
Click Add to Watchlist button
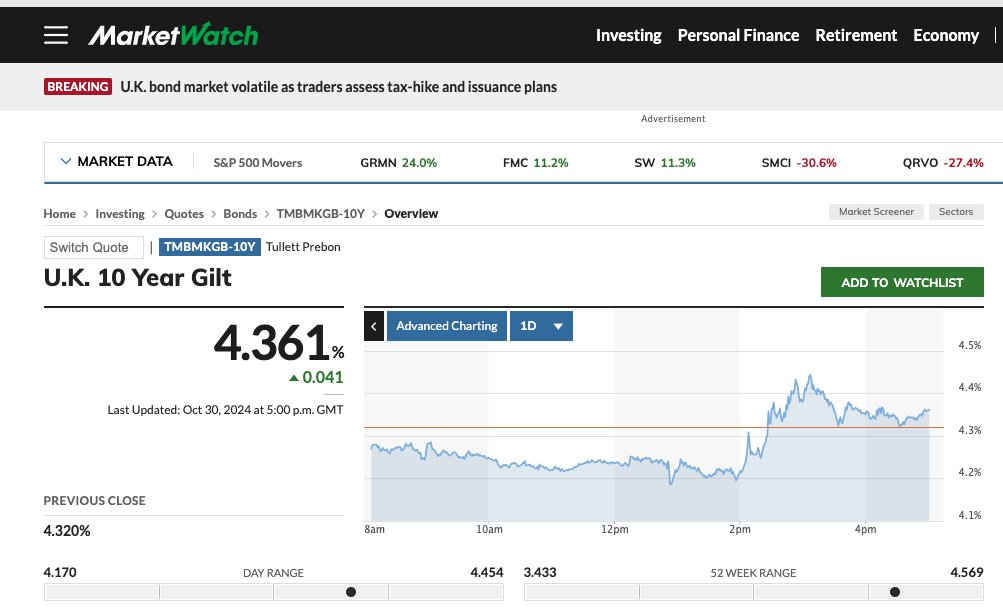pos(902,282)
